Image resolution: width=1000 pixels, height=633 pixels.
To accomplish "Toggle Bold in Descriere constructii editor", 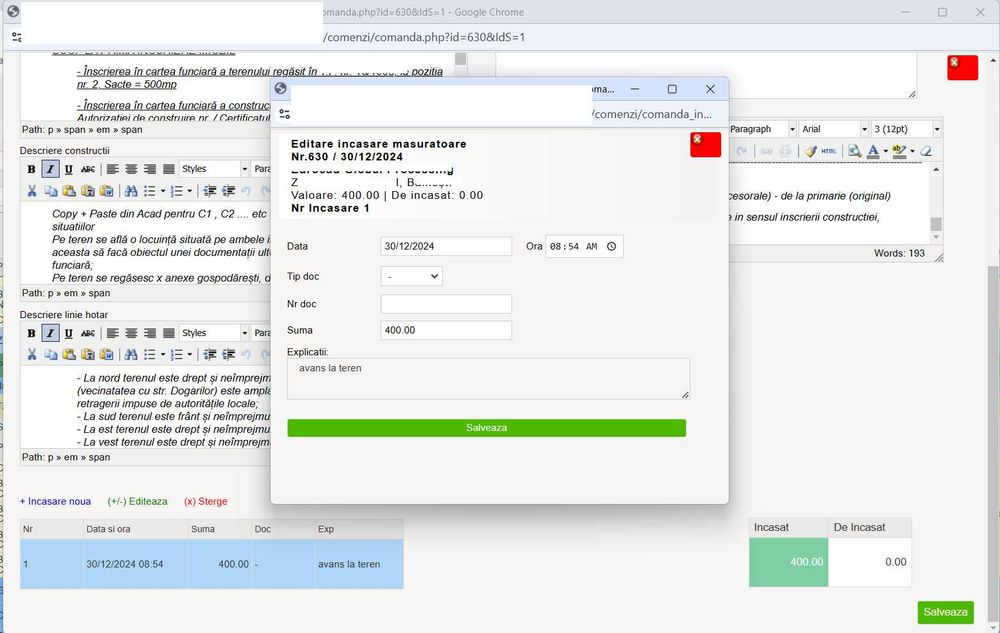I will [31, 169].
